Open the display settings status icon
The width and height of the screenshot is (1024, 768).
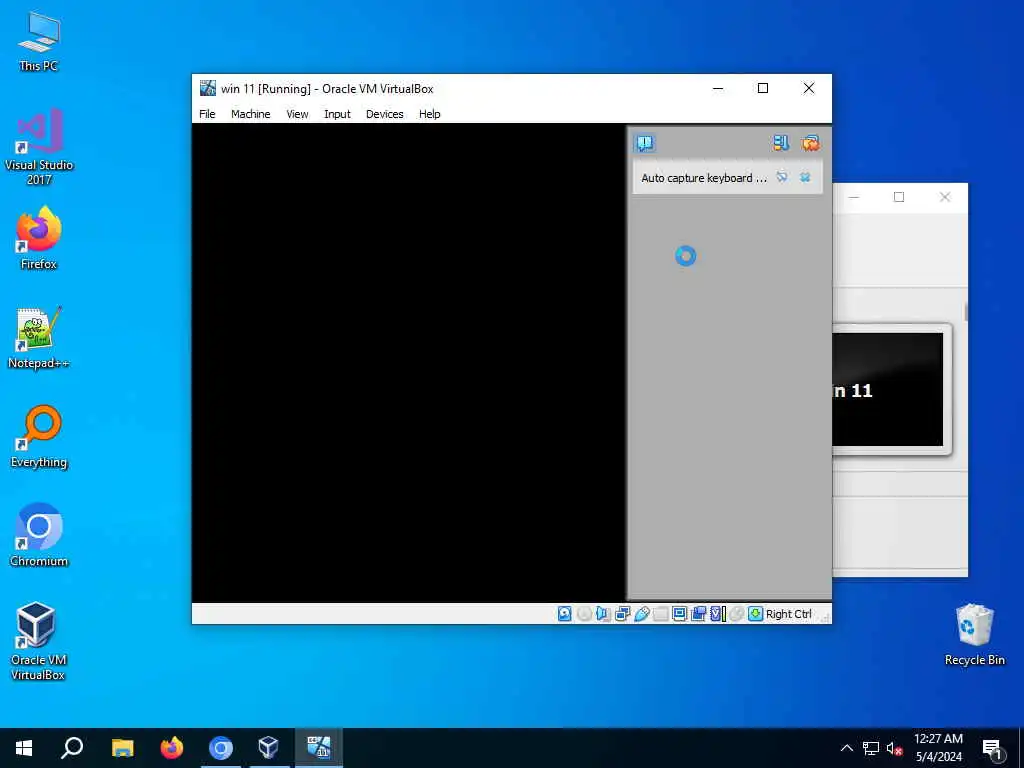click(679, 614)
